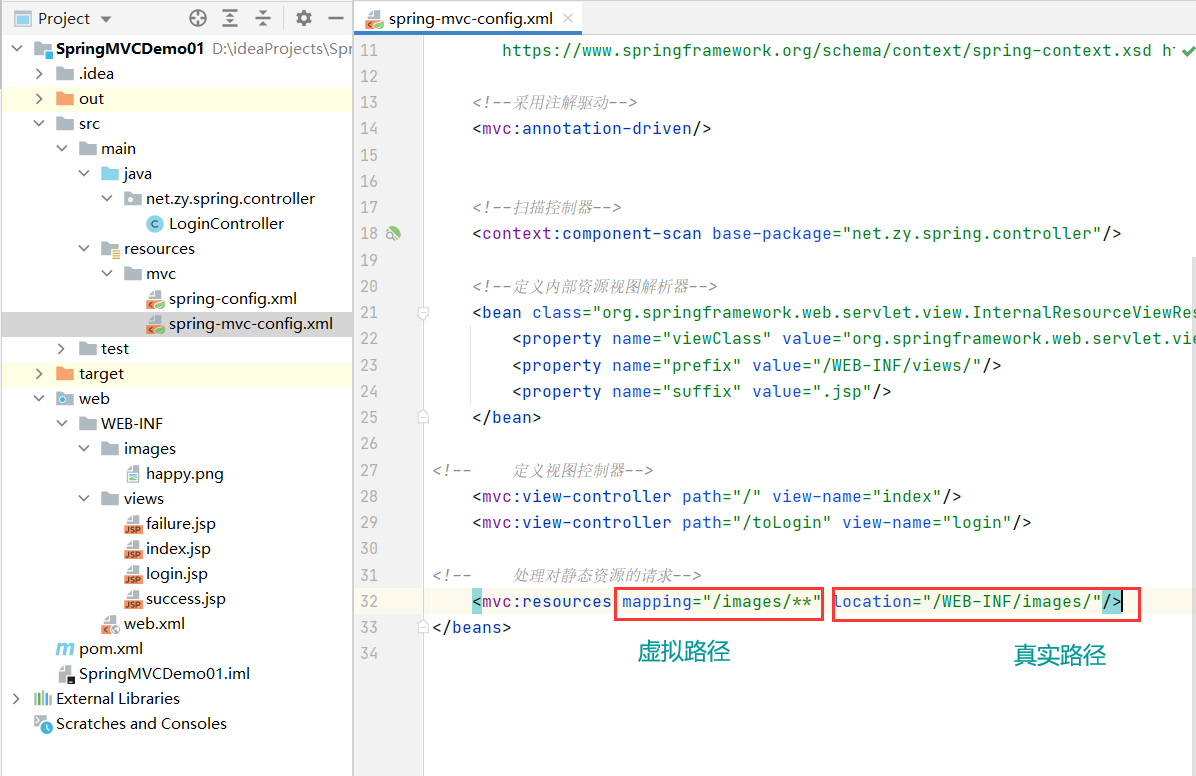Collapse the web folder
This screenshot has height=776, width=1196.
[40, 398]
